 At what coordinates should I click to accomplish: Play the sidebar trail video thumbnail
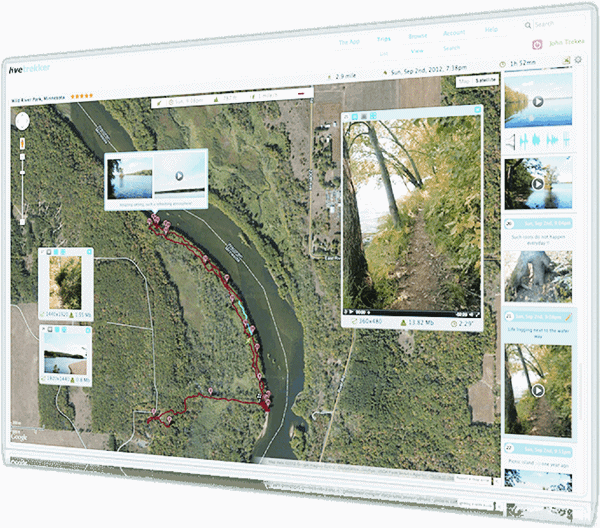click(x=538, y=391)
